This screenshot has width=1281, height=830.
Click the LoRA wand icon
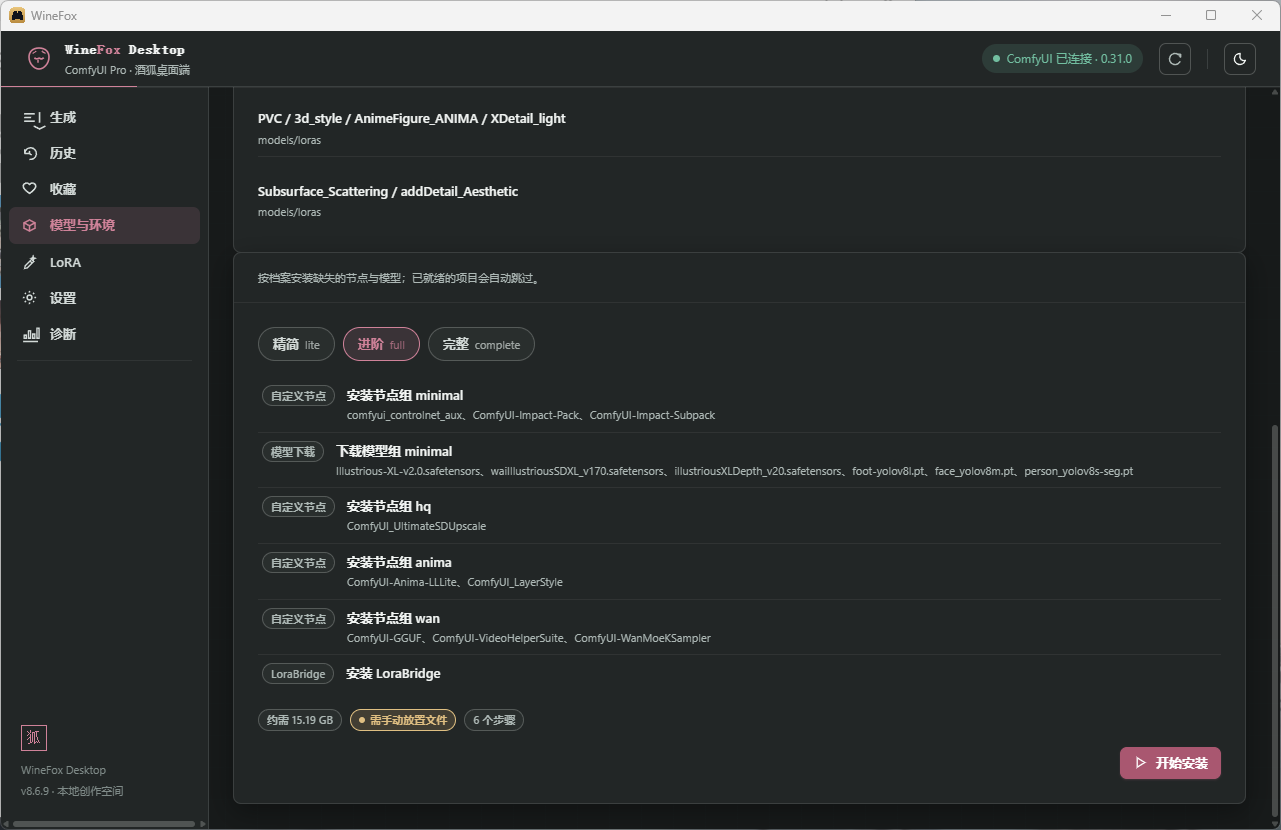click(30, 262)
